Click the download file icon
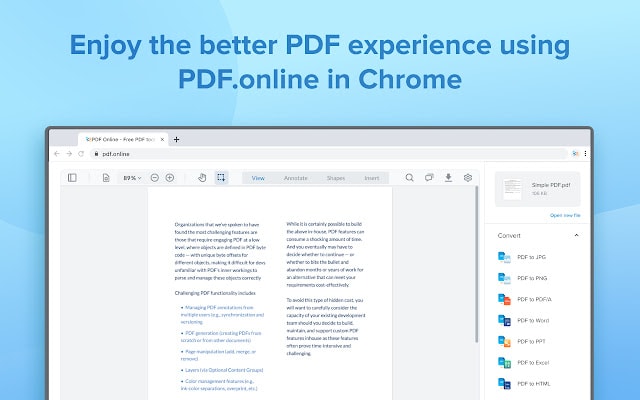The width and height of the screenshot is (640, 400). [448, 178]
